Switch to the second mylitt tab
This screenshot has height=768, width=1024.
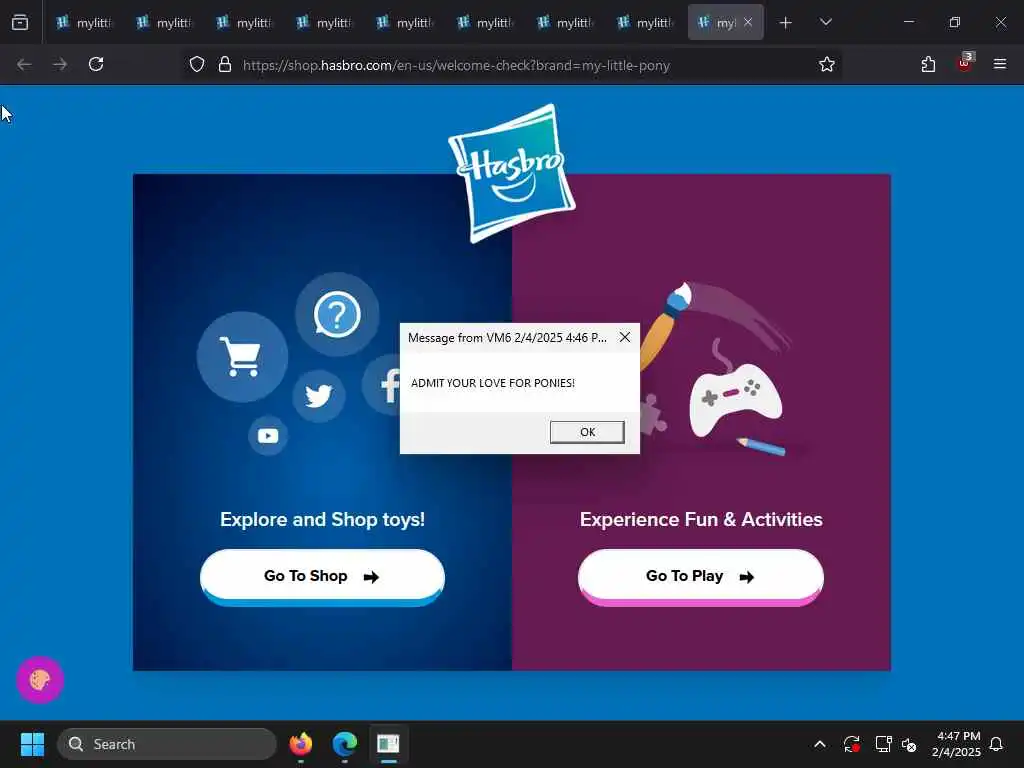click(164, 23)
